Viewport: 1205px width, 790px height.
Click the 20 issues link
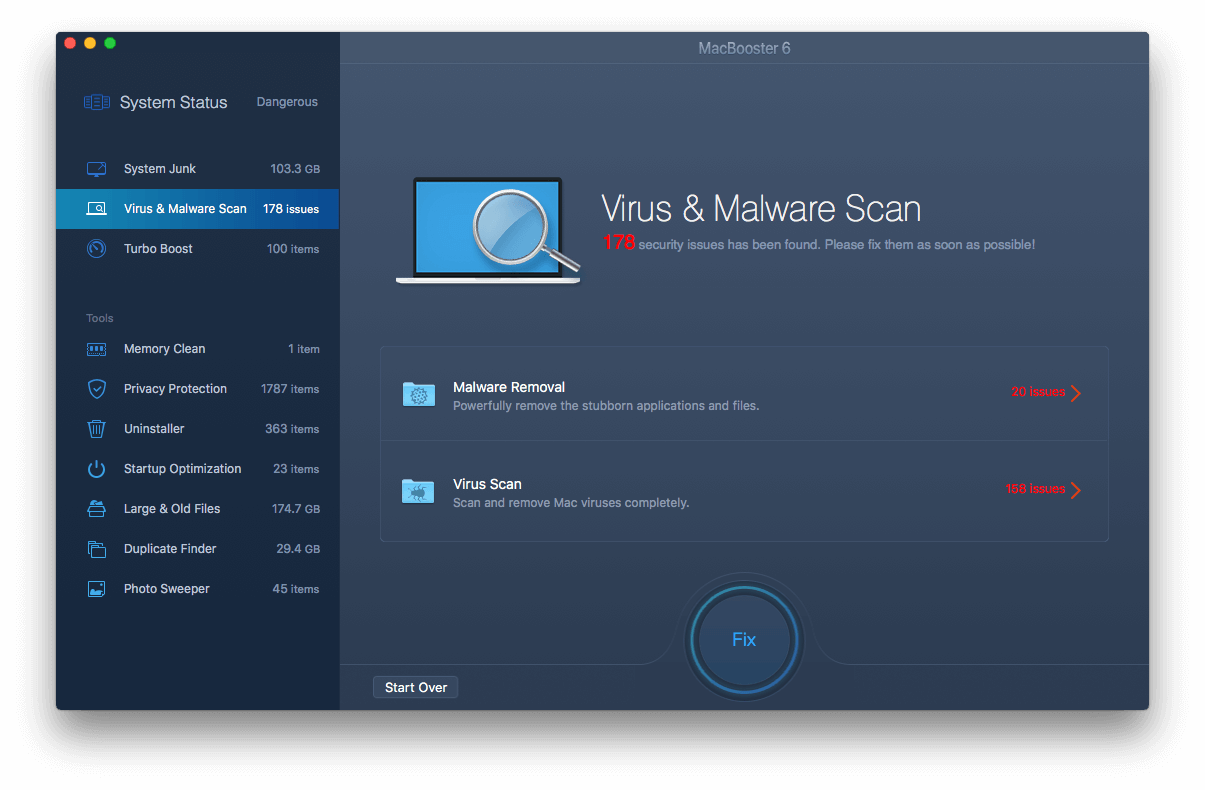tap(1038, 392)
